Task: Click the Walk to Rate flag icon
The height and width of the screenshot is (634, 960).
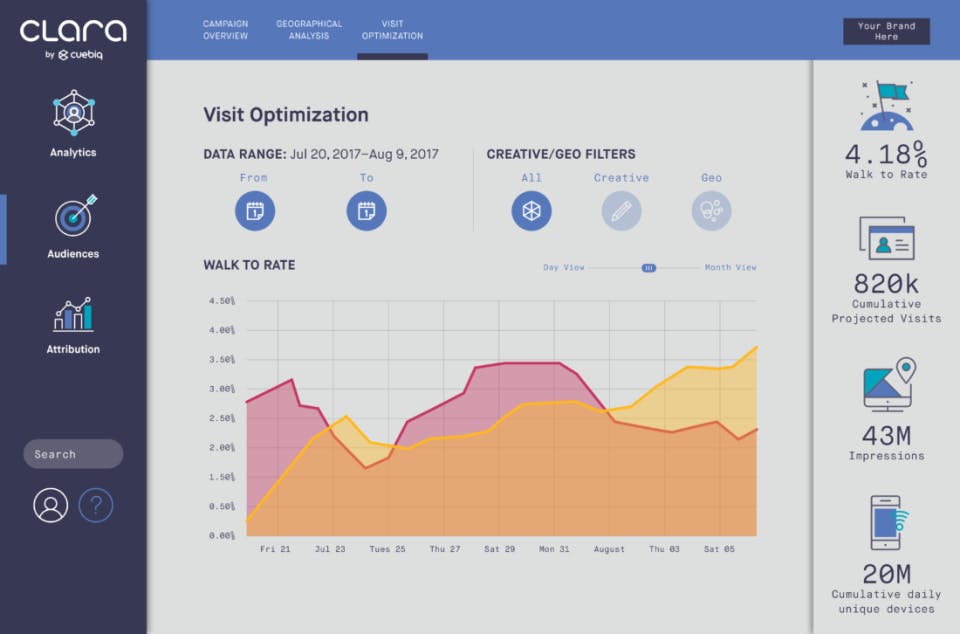Action: 887,106
